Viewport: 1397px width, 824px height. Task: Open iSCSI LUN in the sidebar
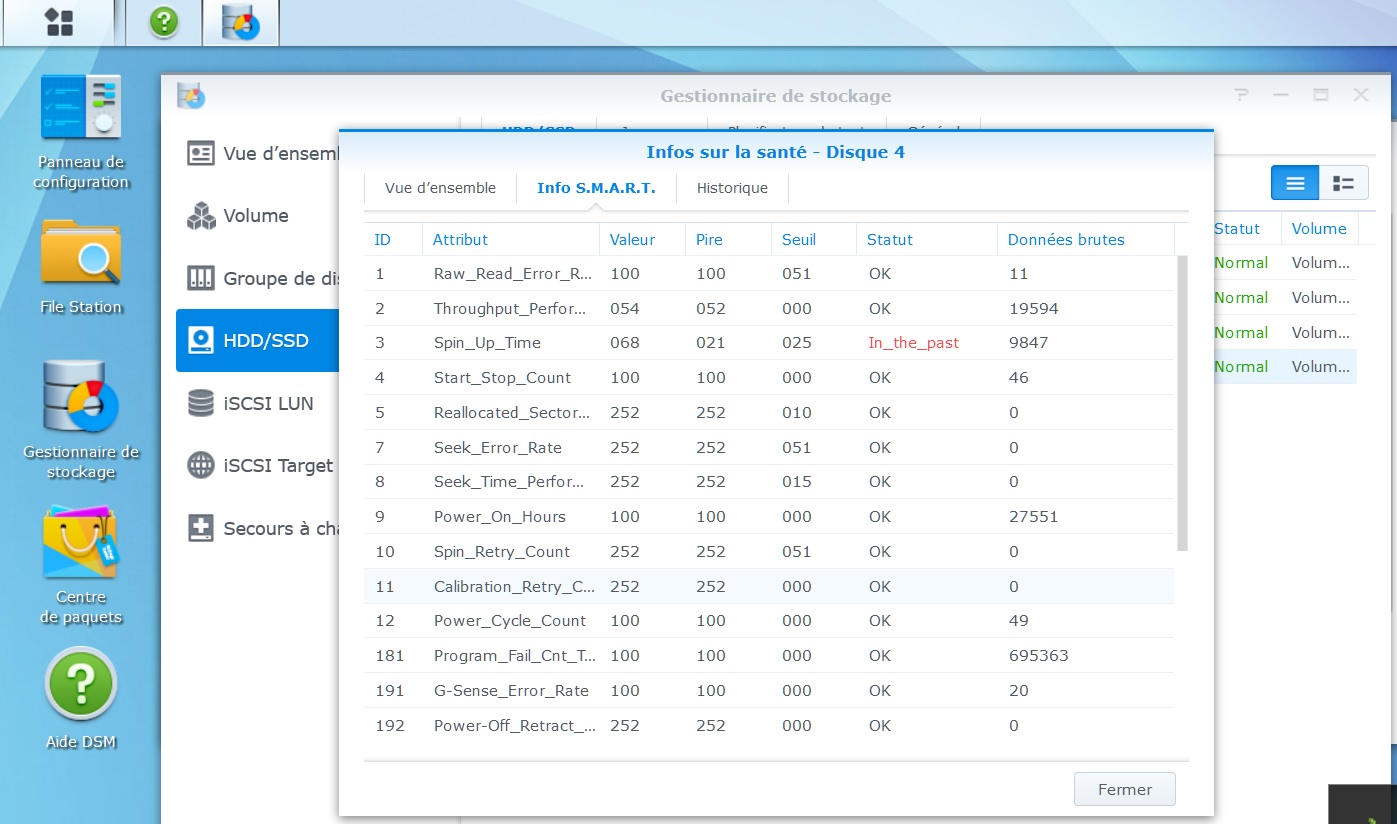(x=267, y=404)
